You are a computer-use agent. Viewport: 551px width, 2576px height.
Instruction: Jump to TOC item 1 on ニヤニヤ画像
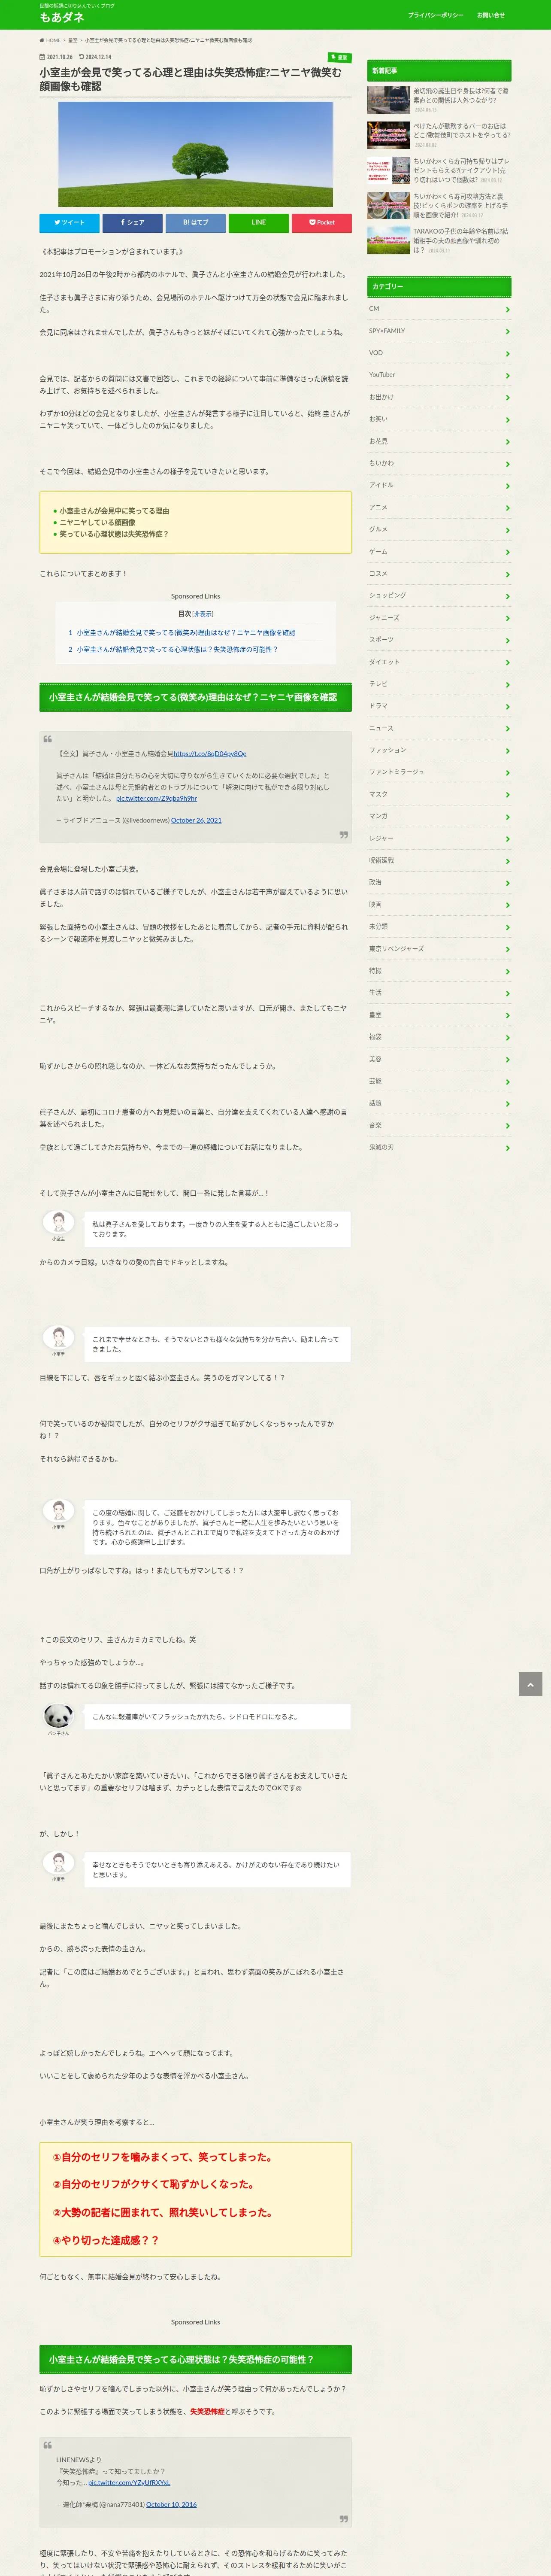coord(186,633)
